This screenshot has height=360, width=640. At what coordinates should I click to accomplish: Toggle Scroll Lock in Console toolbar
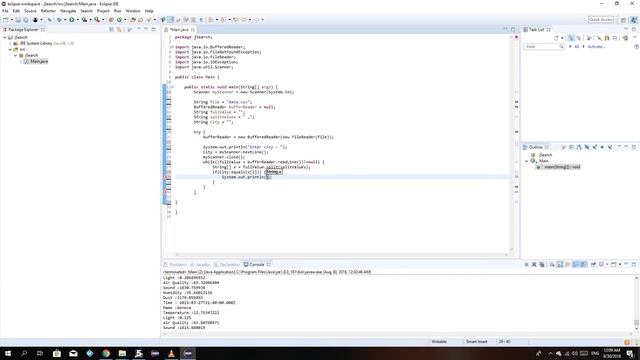(x=560, y=264)
